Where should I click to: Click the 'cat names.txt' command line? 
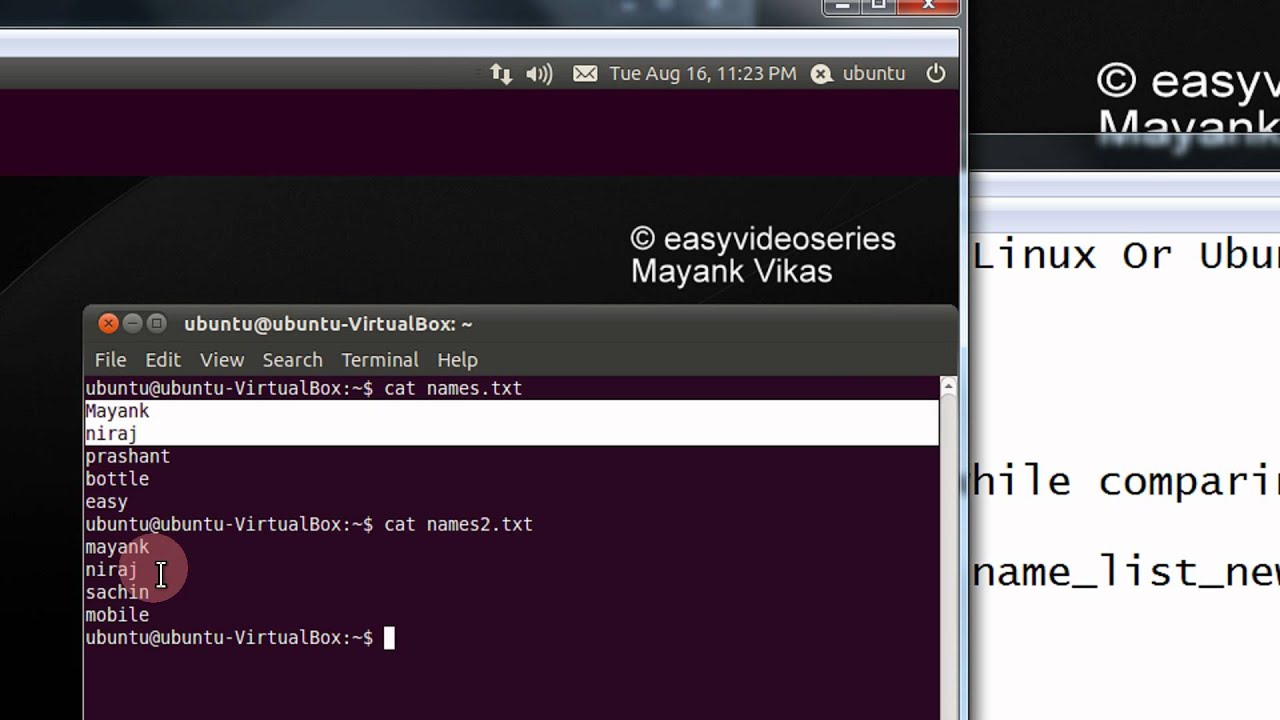tap(303, 388)
